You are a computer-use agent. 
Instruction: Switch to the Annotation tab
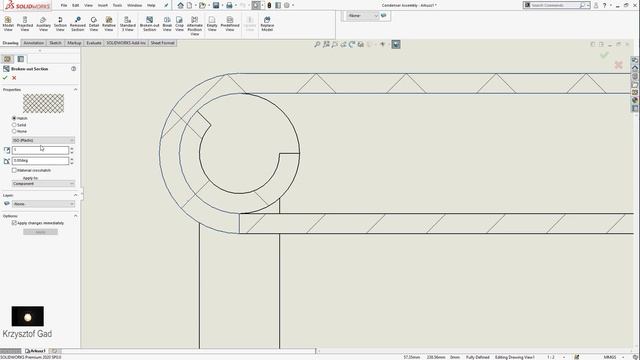pyautogui.click(x=33, y=43)
